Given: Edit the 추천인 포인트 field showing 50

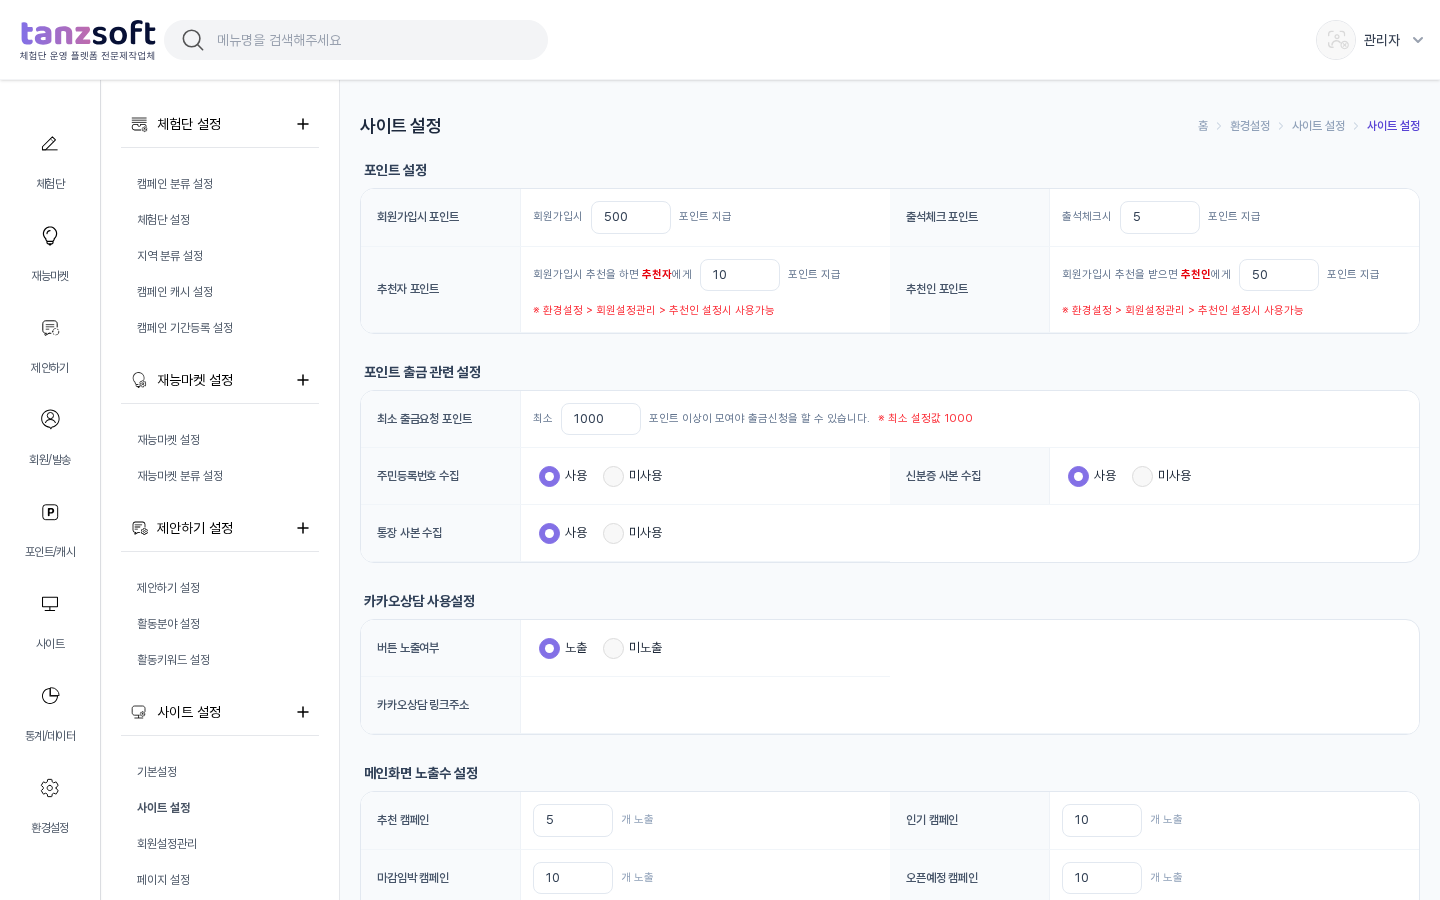Looking at the screenshot, I should 1279,275.
